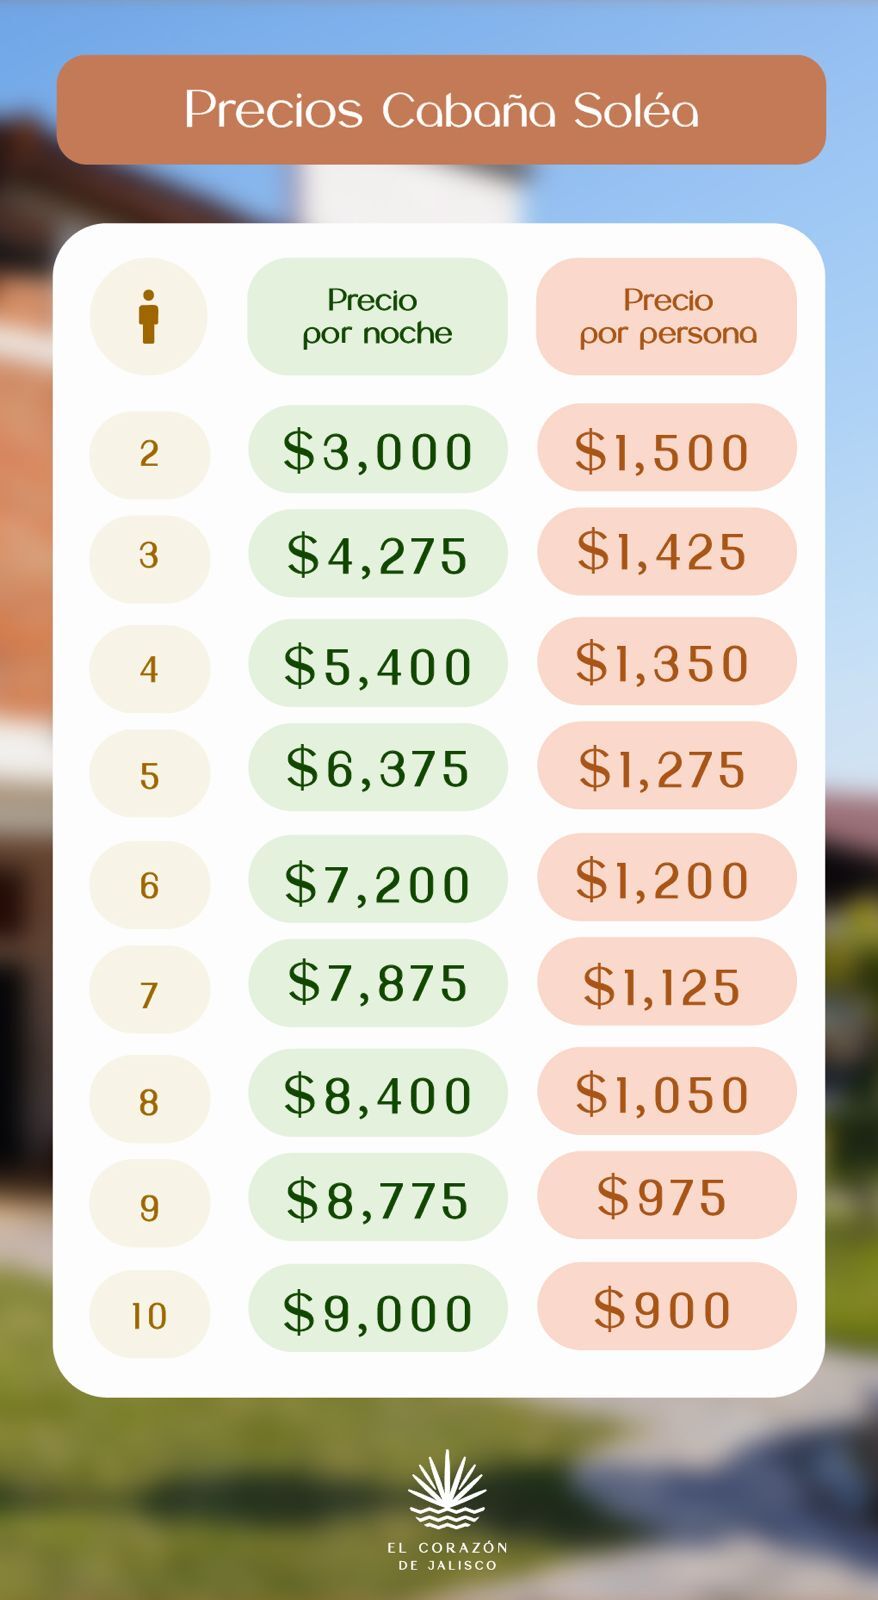
Task: Click the $6,375 nightly price
Action: click(377, 768)
